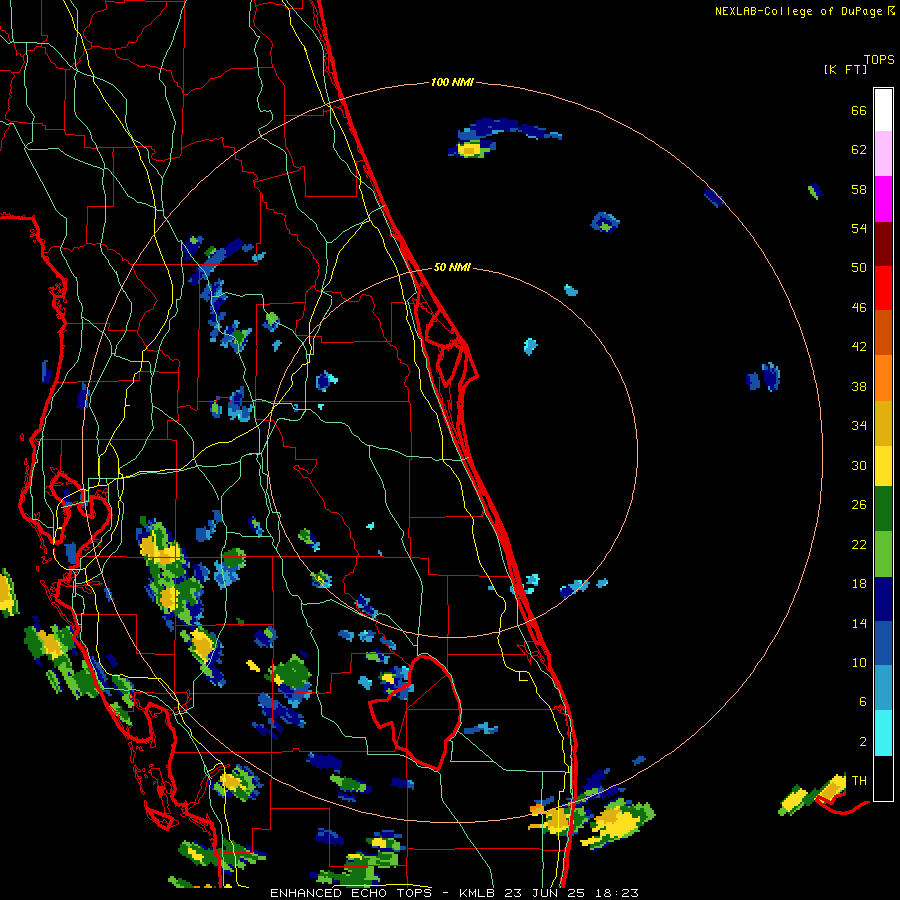Click the 38 legend value
Viewport: 900px width, 900px height.
pyautogui.click(x=859, y=386)
